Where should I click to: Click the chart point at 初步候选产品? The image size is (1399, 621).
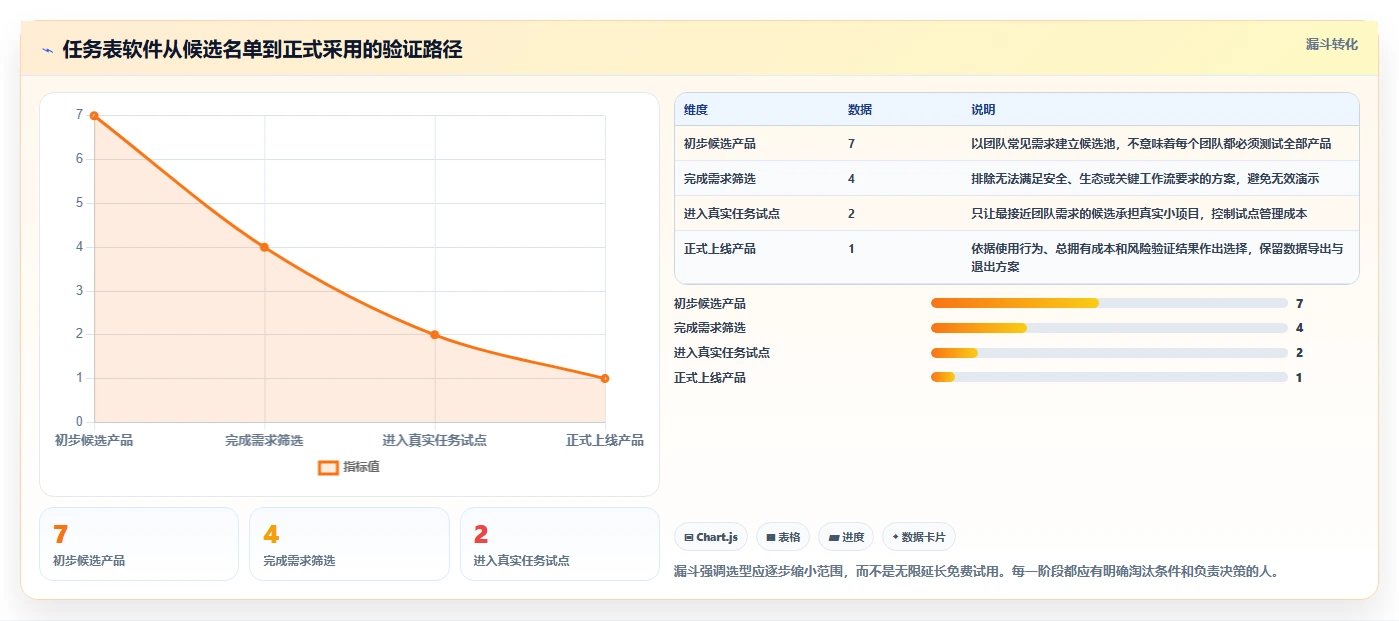tap(94, 116)
